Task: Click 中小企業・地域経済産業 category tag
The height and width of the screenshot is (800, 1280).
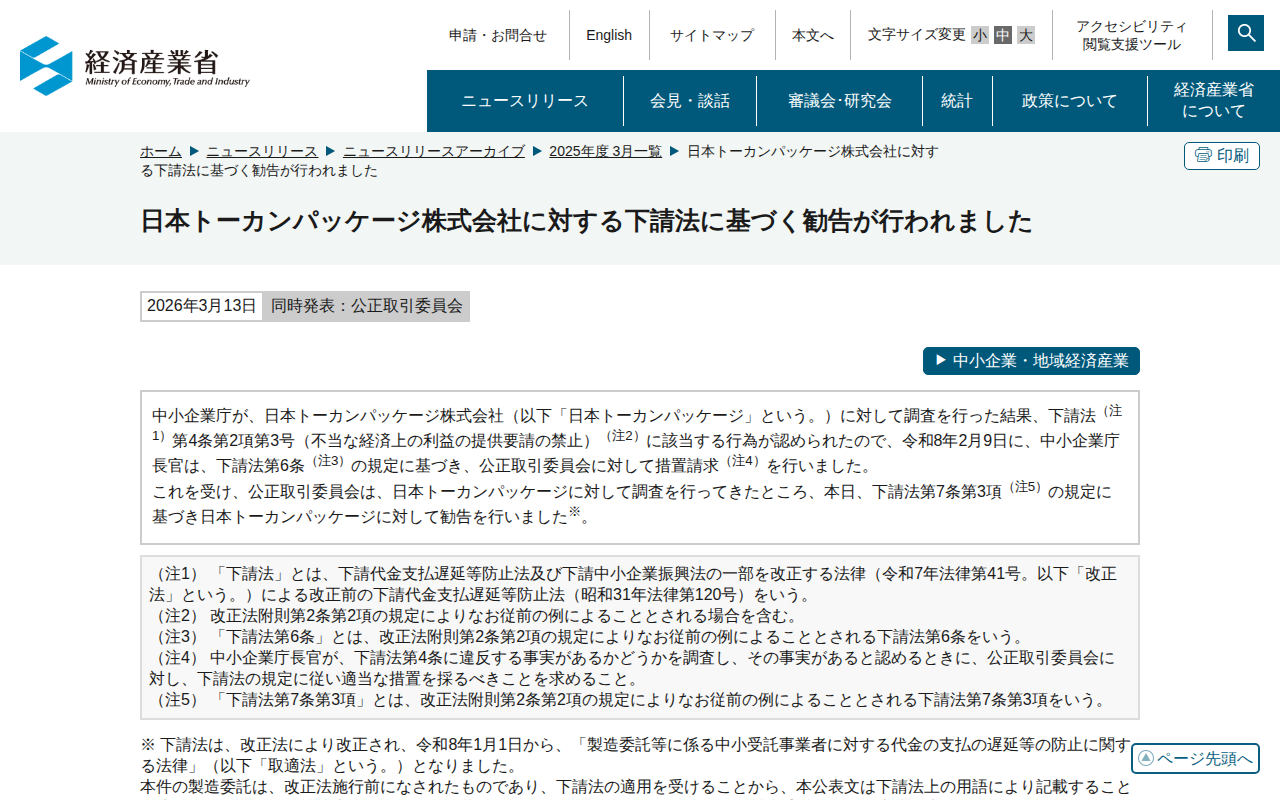Action: [1031, 361]
